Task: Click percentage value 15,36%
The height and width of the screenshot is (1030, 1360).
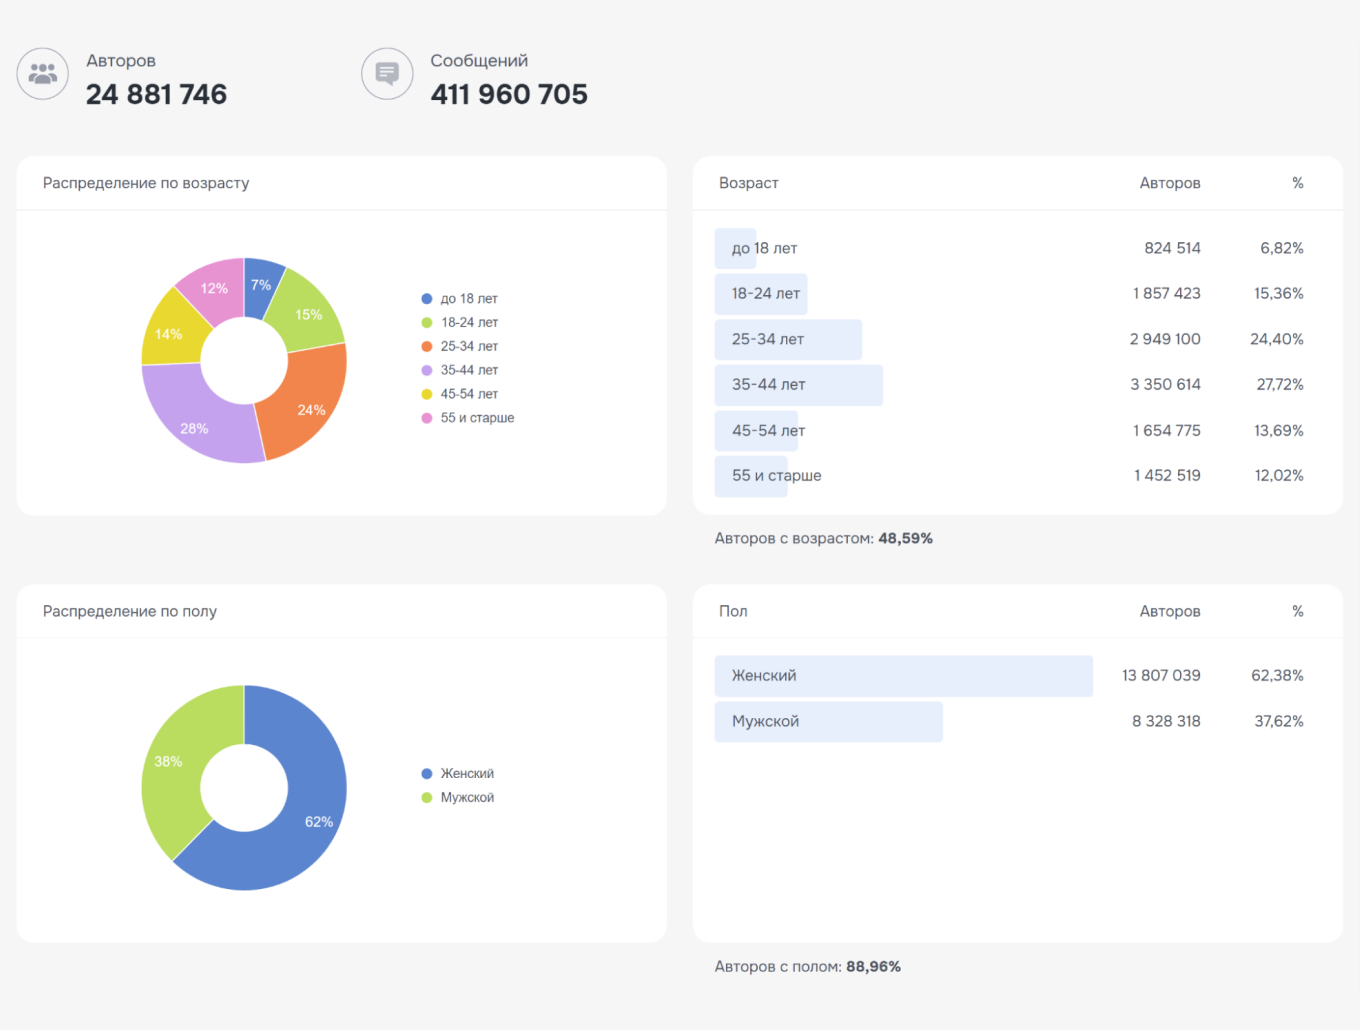Action: [1279, 294]
